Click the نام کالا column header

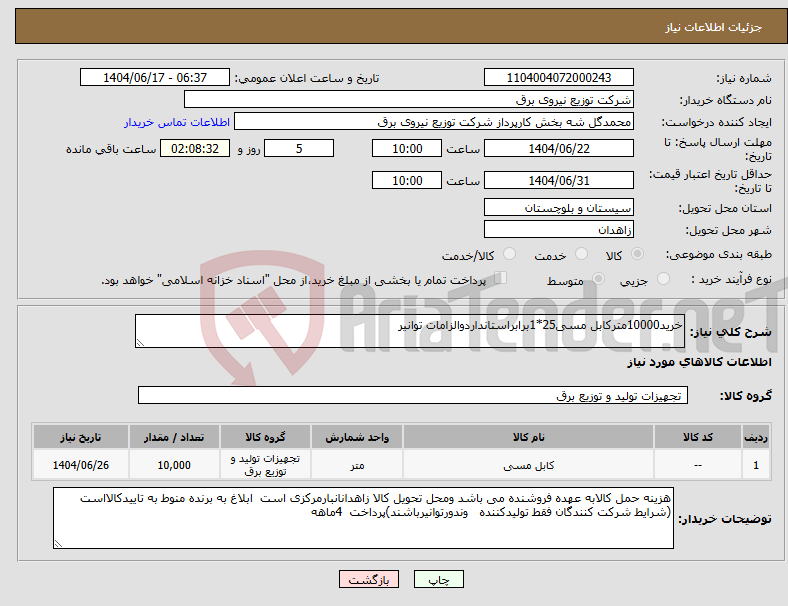(x=528, y=437)
